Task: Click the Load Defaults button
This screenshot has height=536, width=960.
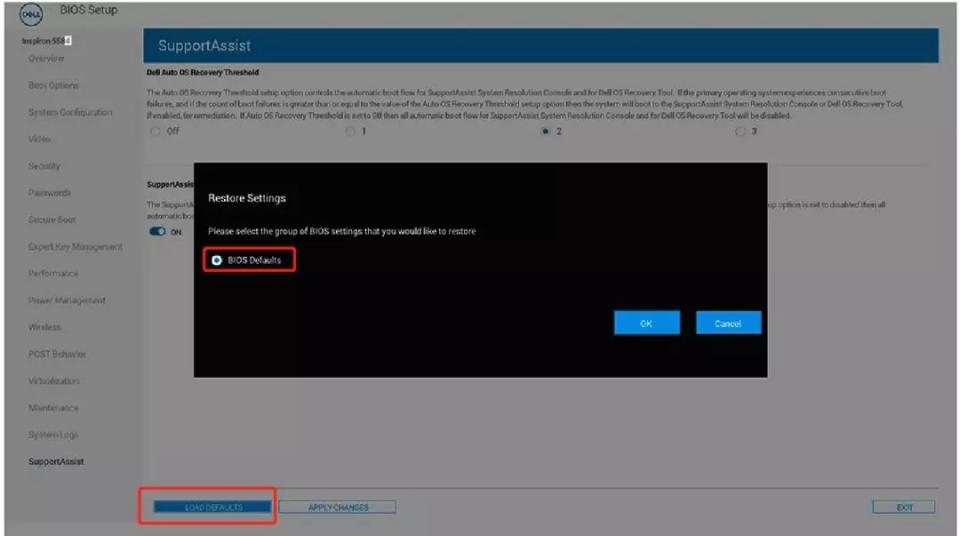Action: [x=212, y=507]
